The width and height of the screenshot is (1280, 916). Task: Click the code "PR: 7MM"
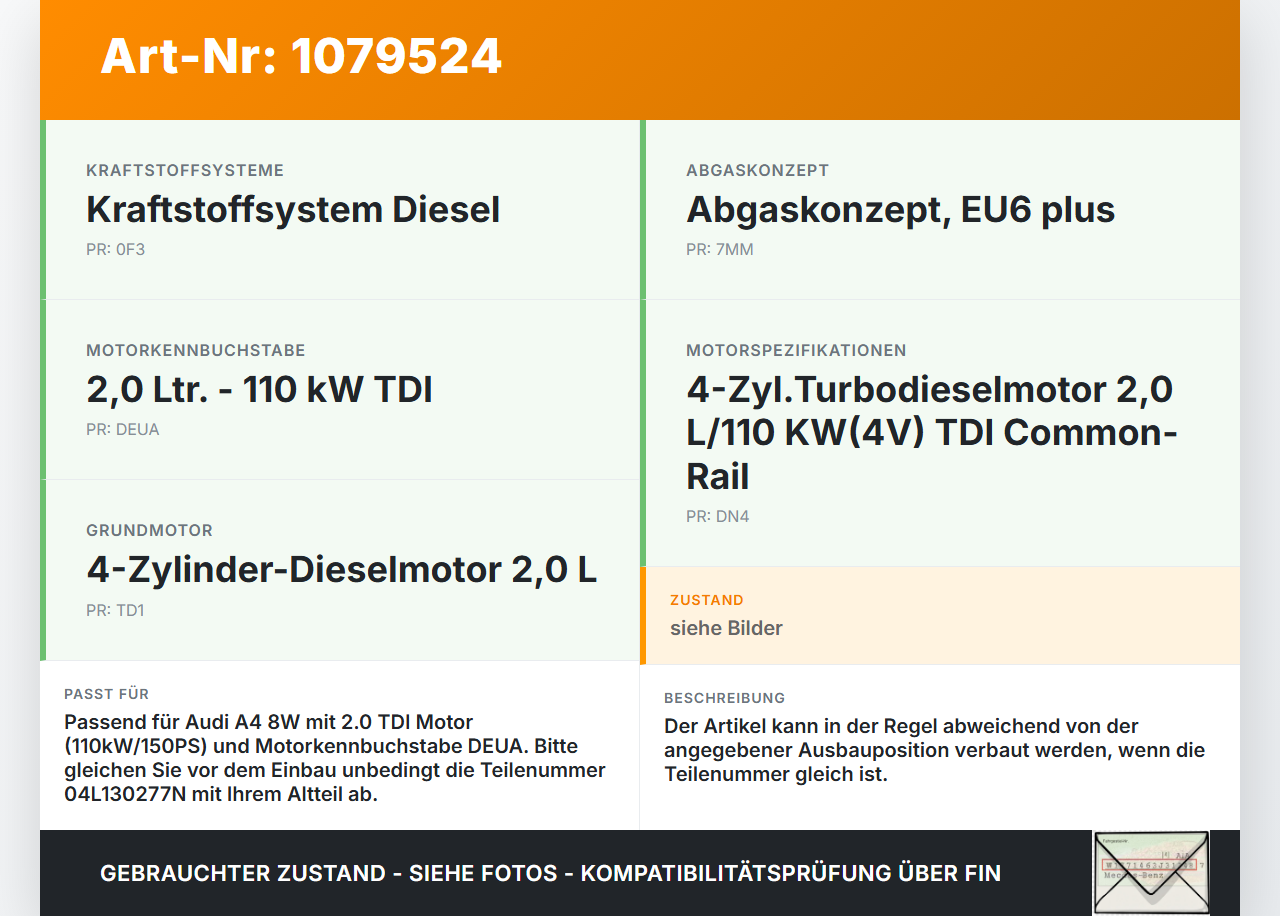pyautogui.click(x=720, y=250)
